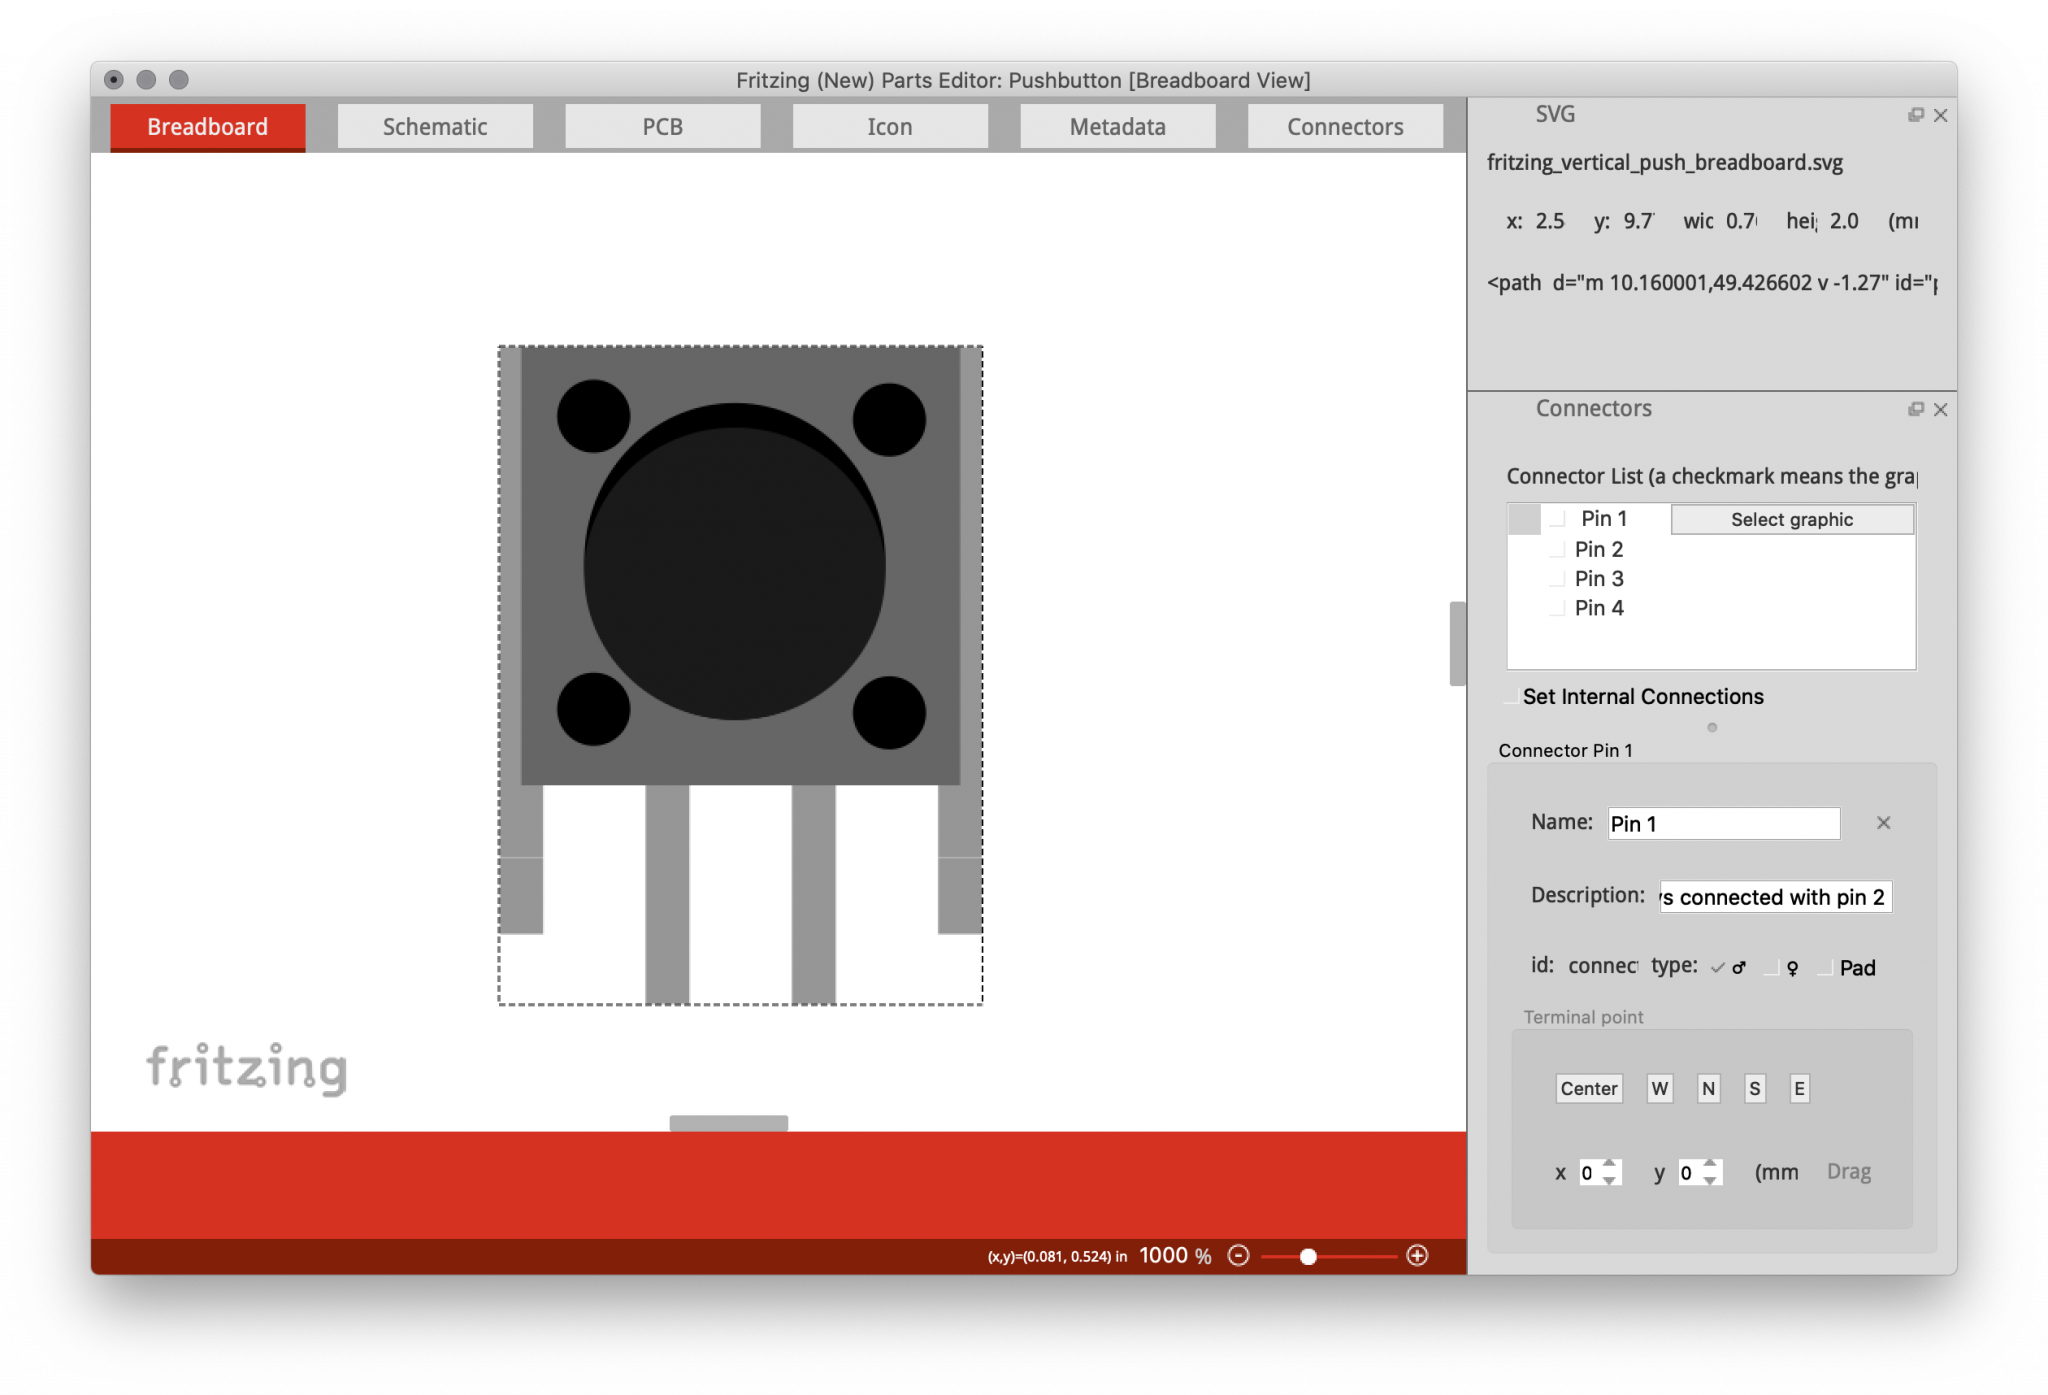Click the zoom slider handle

pyautogui.click(x=1308, y=1256)
